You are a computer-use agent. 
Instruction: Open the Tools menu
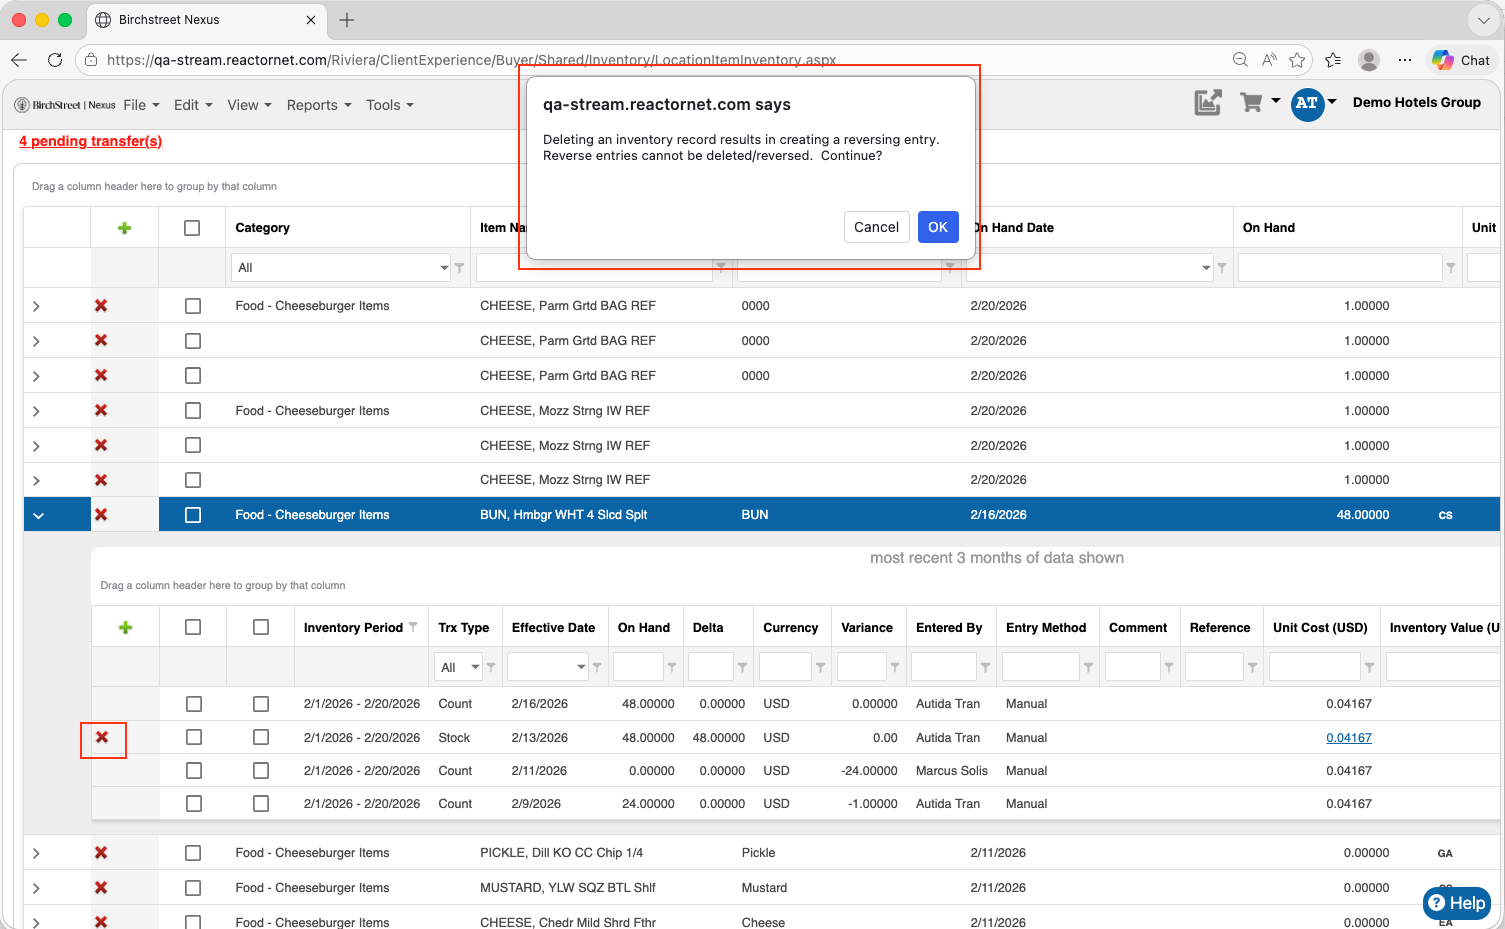pyautogui.click(x=389, y=105)
